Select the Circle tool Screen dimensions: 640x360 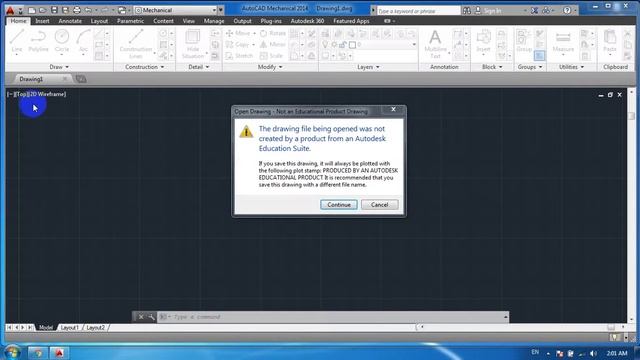62,41
